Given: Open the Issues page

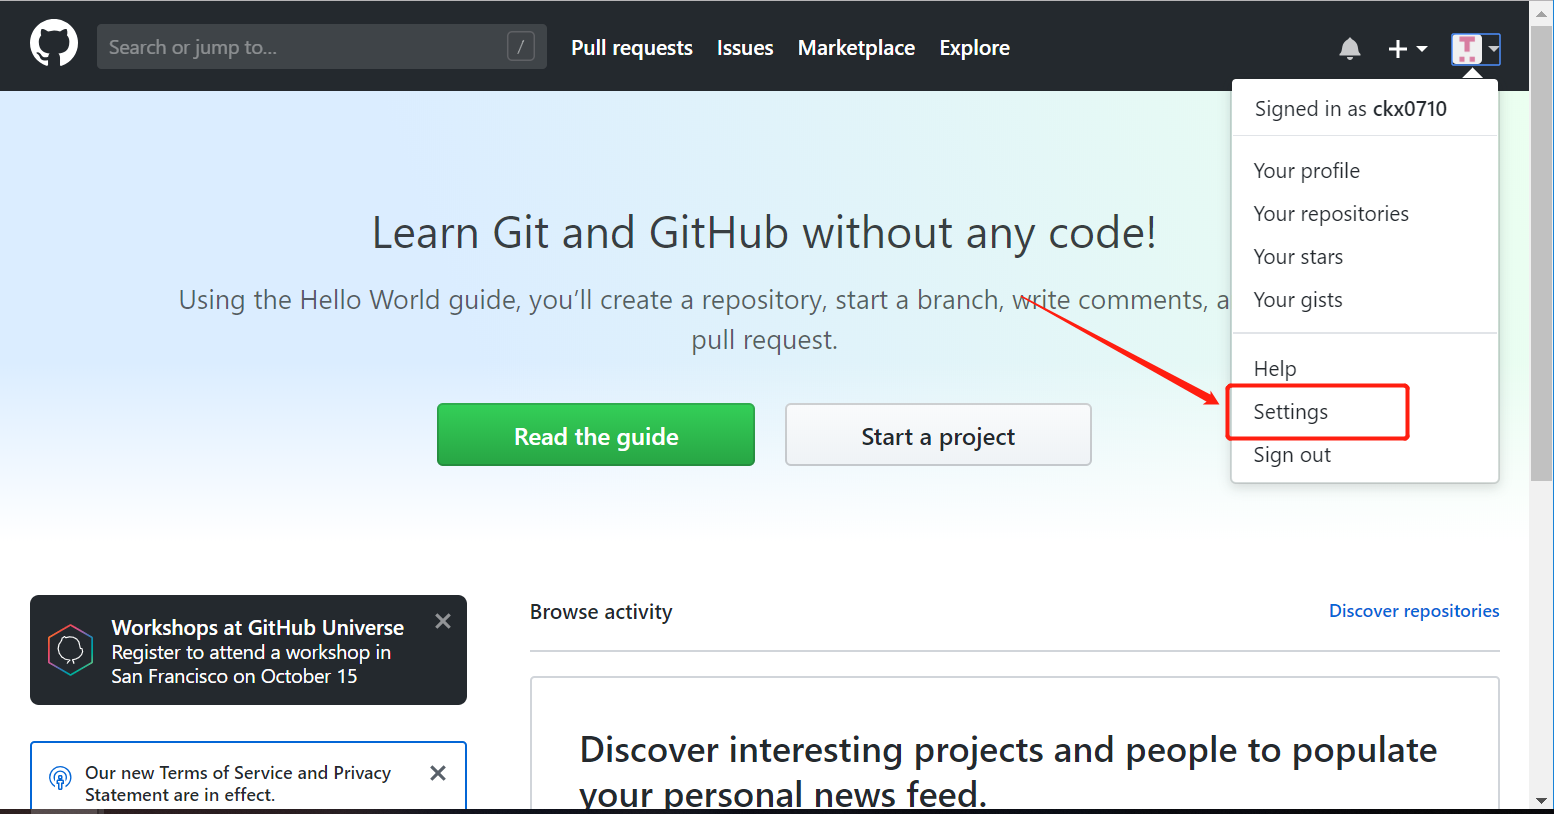Looking at the screenshot, I should tap(745, 48).
